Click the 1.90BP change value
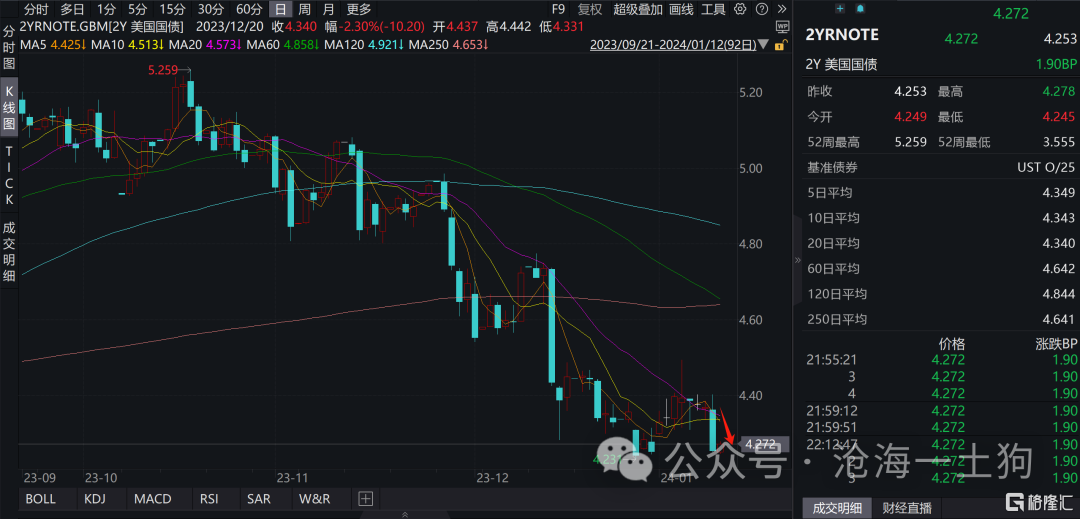The height and width of the screenshot is (519, 1080). click(1055, 65)
